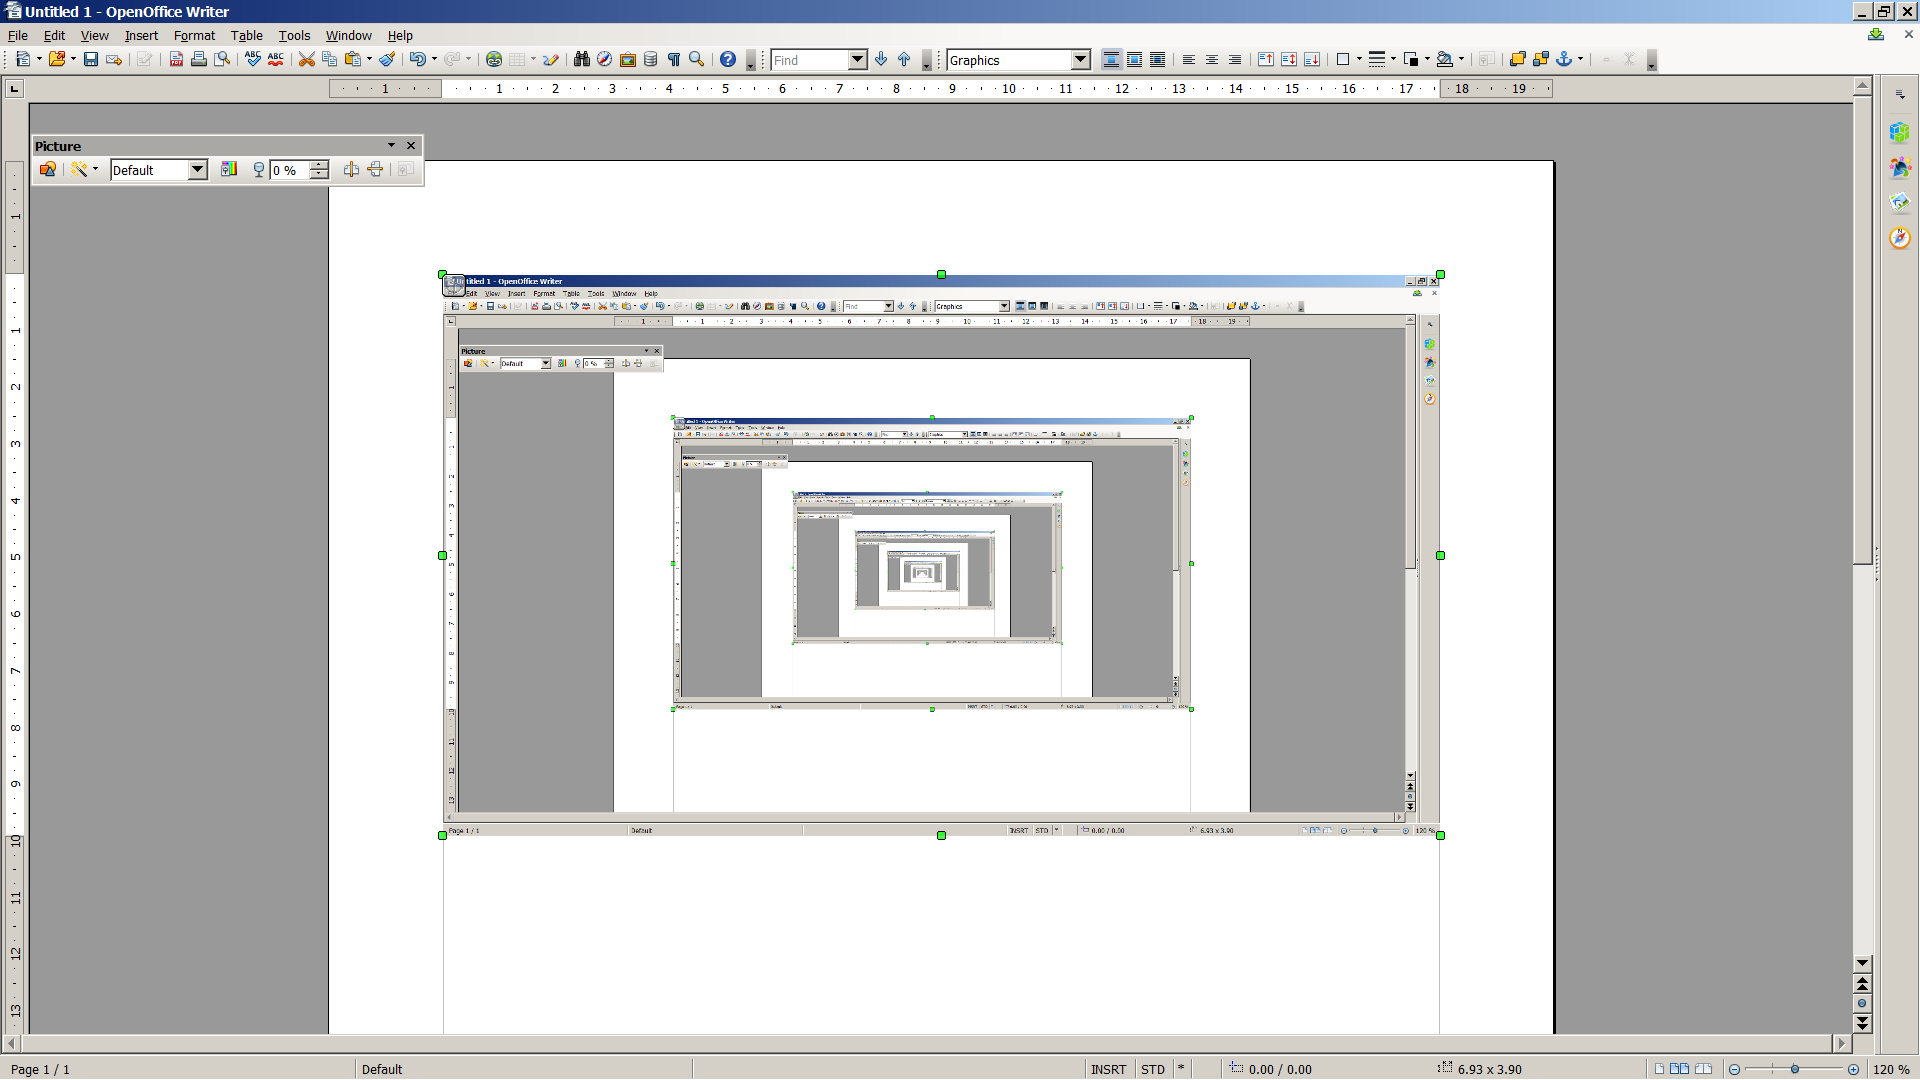1920x1080 pixels.
Task: Click STD selection mode in status bar
Action: 1153,1069
